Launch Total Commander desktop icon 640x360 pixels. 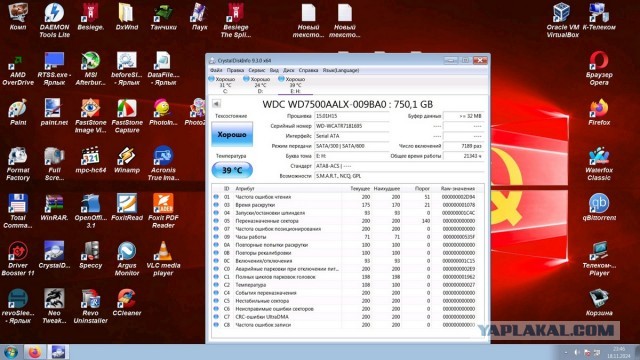[x=18, y=211]
